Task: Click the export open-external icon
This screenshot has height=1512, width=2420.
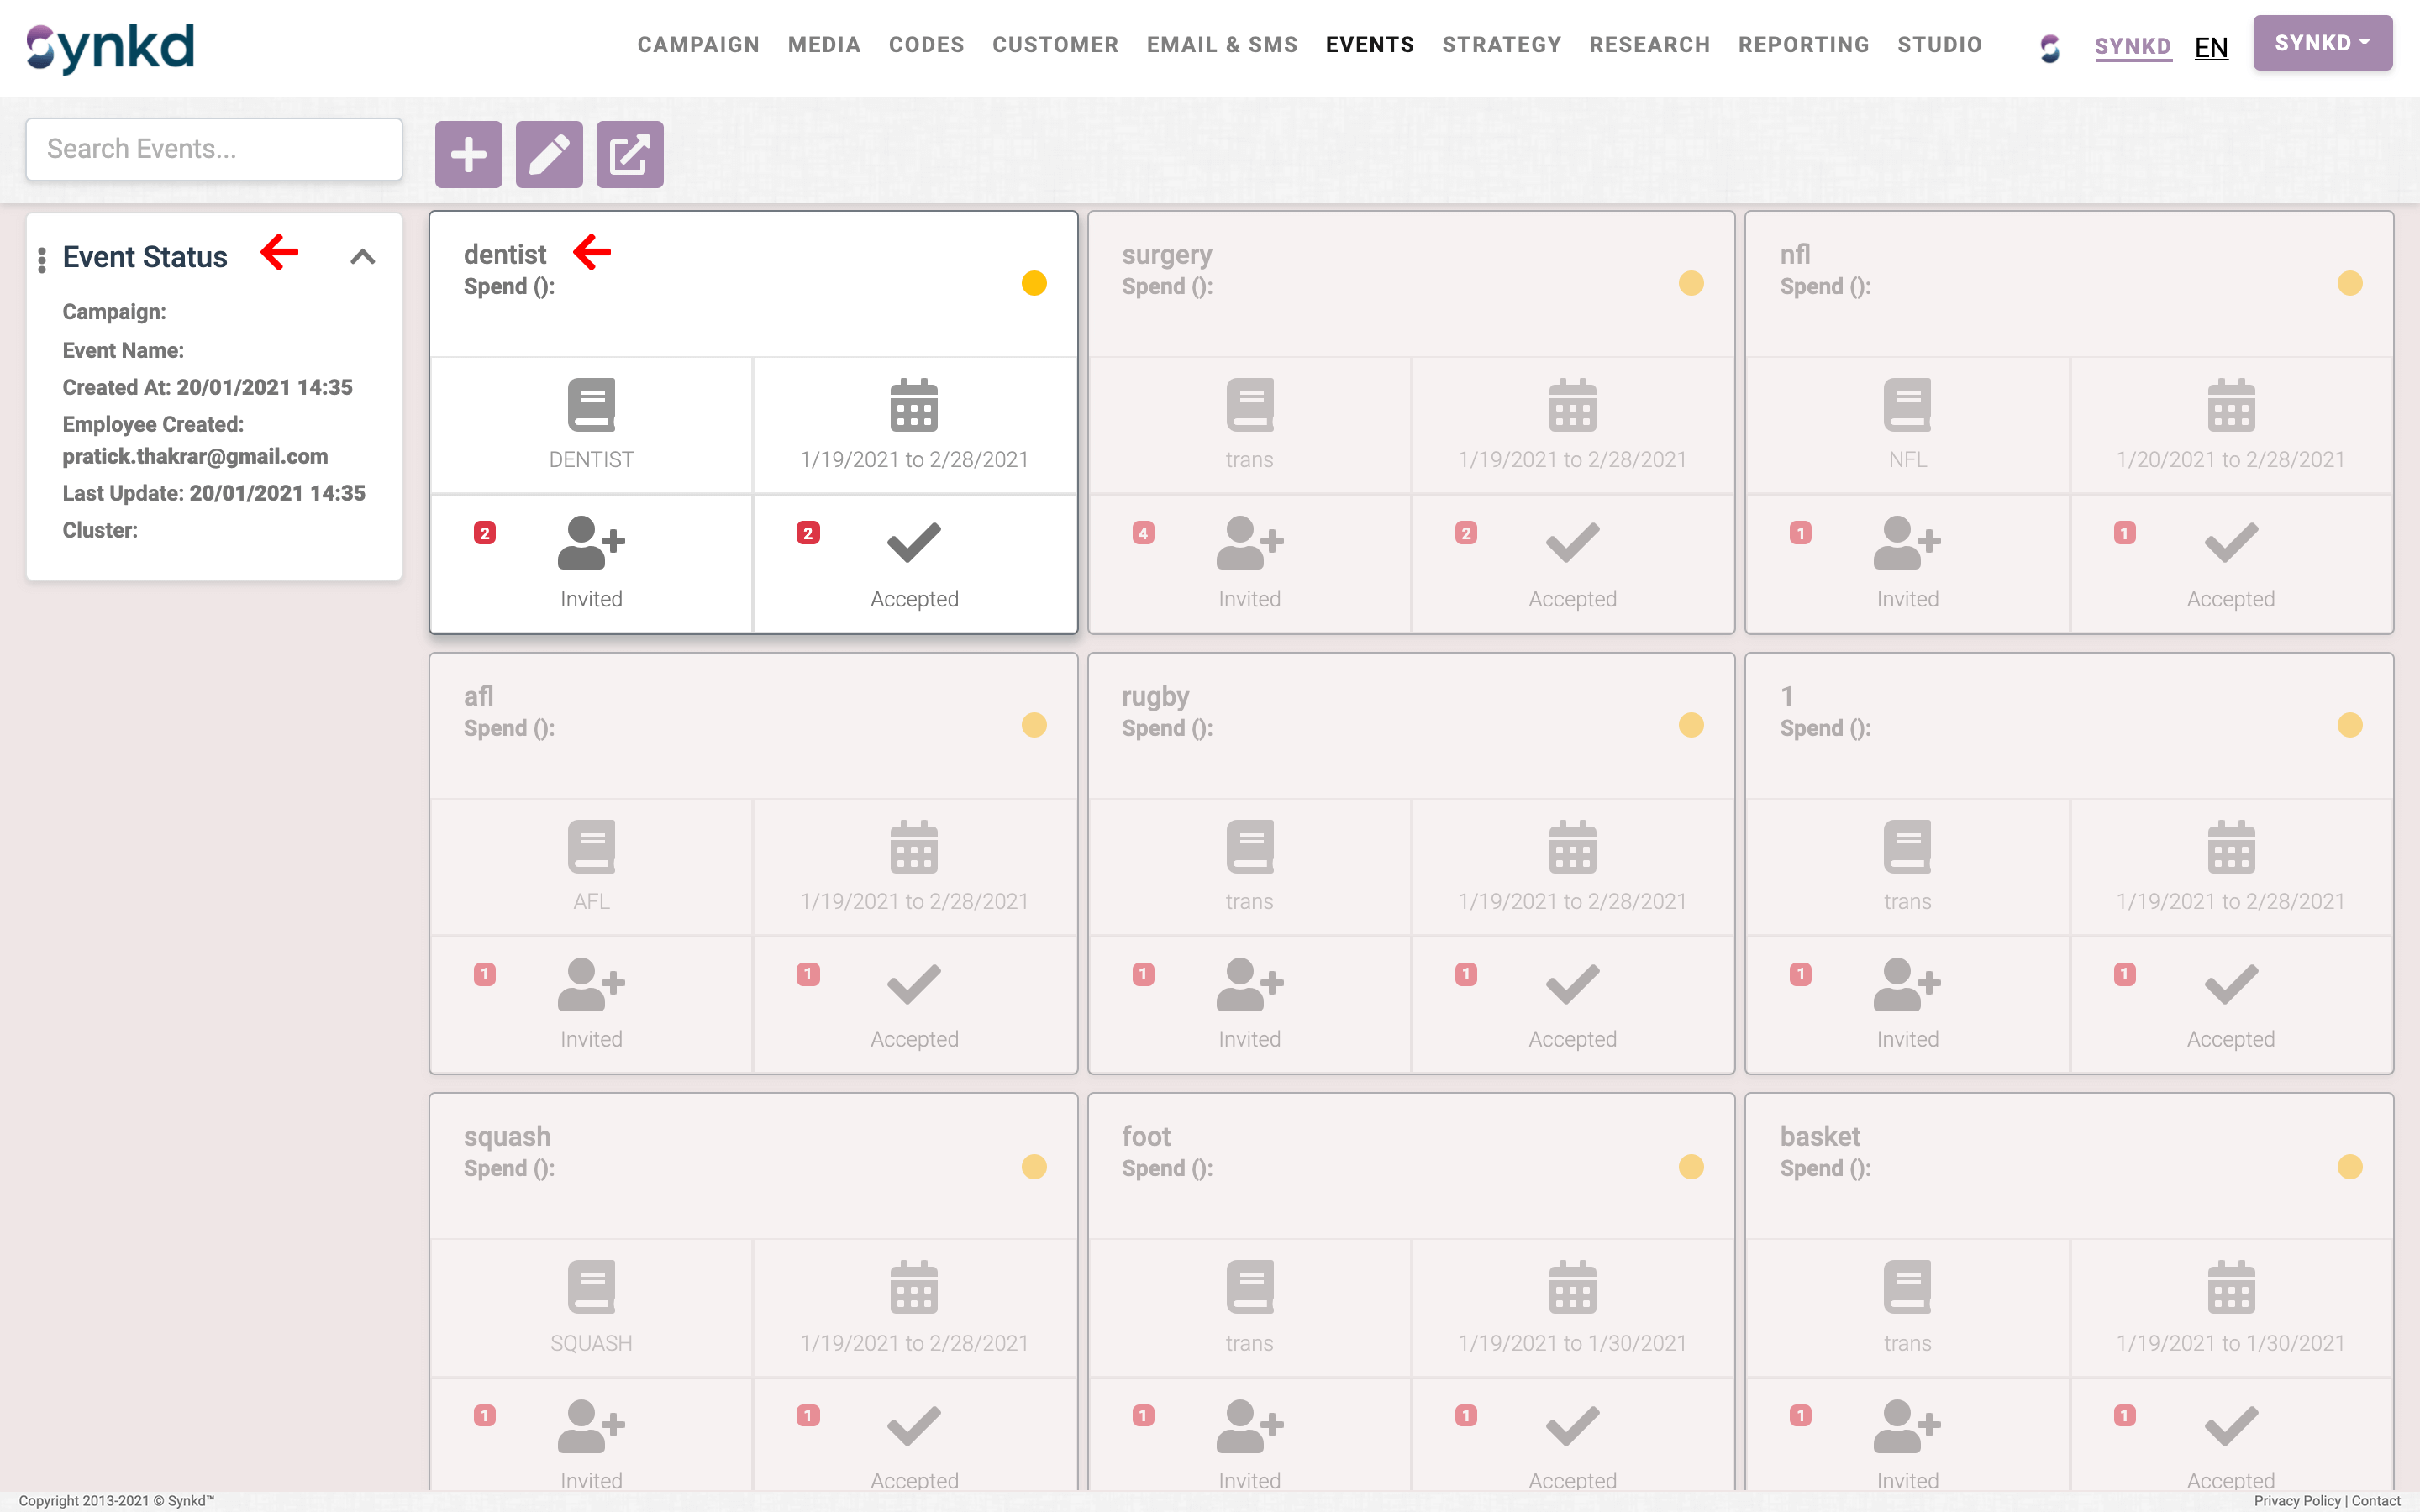Action: tap(629, 154)
